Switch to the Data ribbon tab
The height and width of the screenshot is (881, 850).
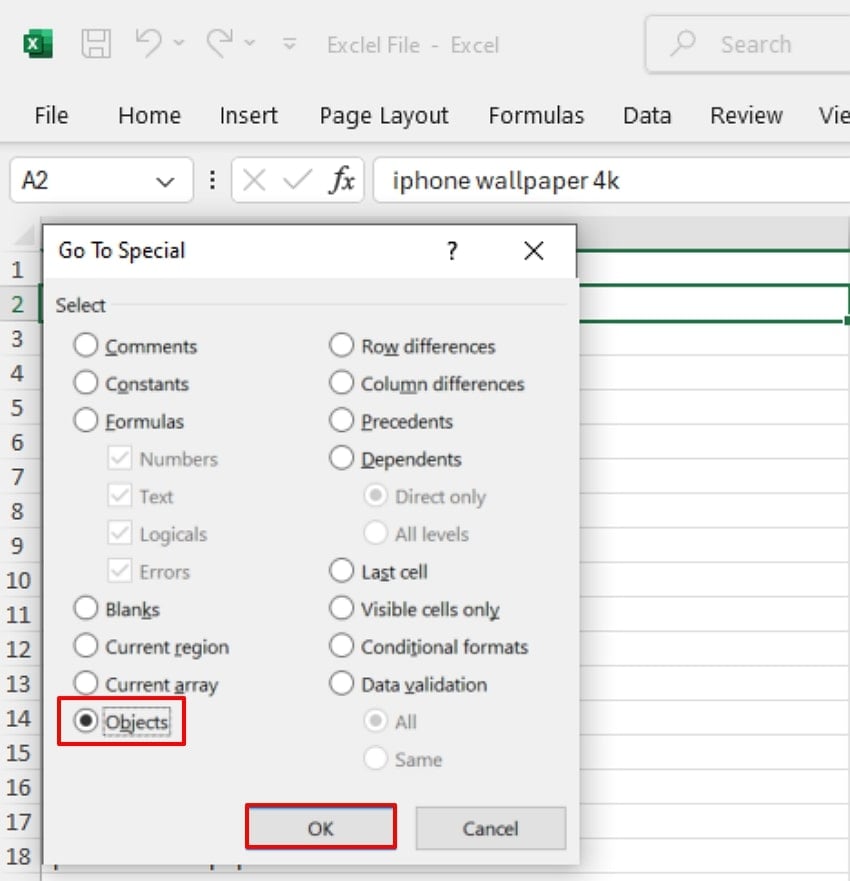click(646, 116)
